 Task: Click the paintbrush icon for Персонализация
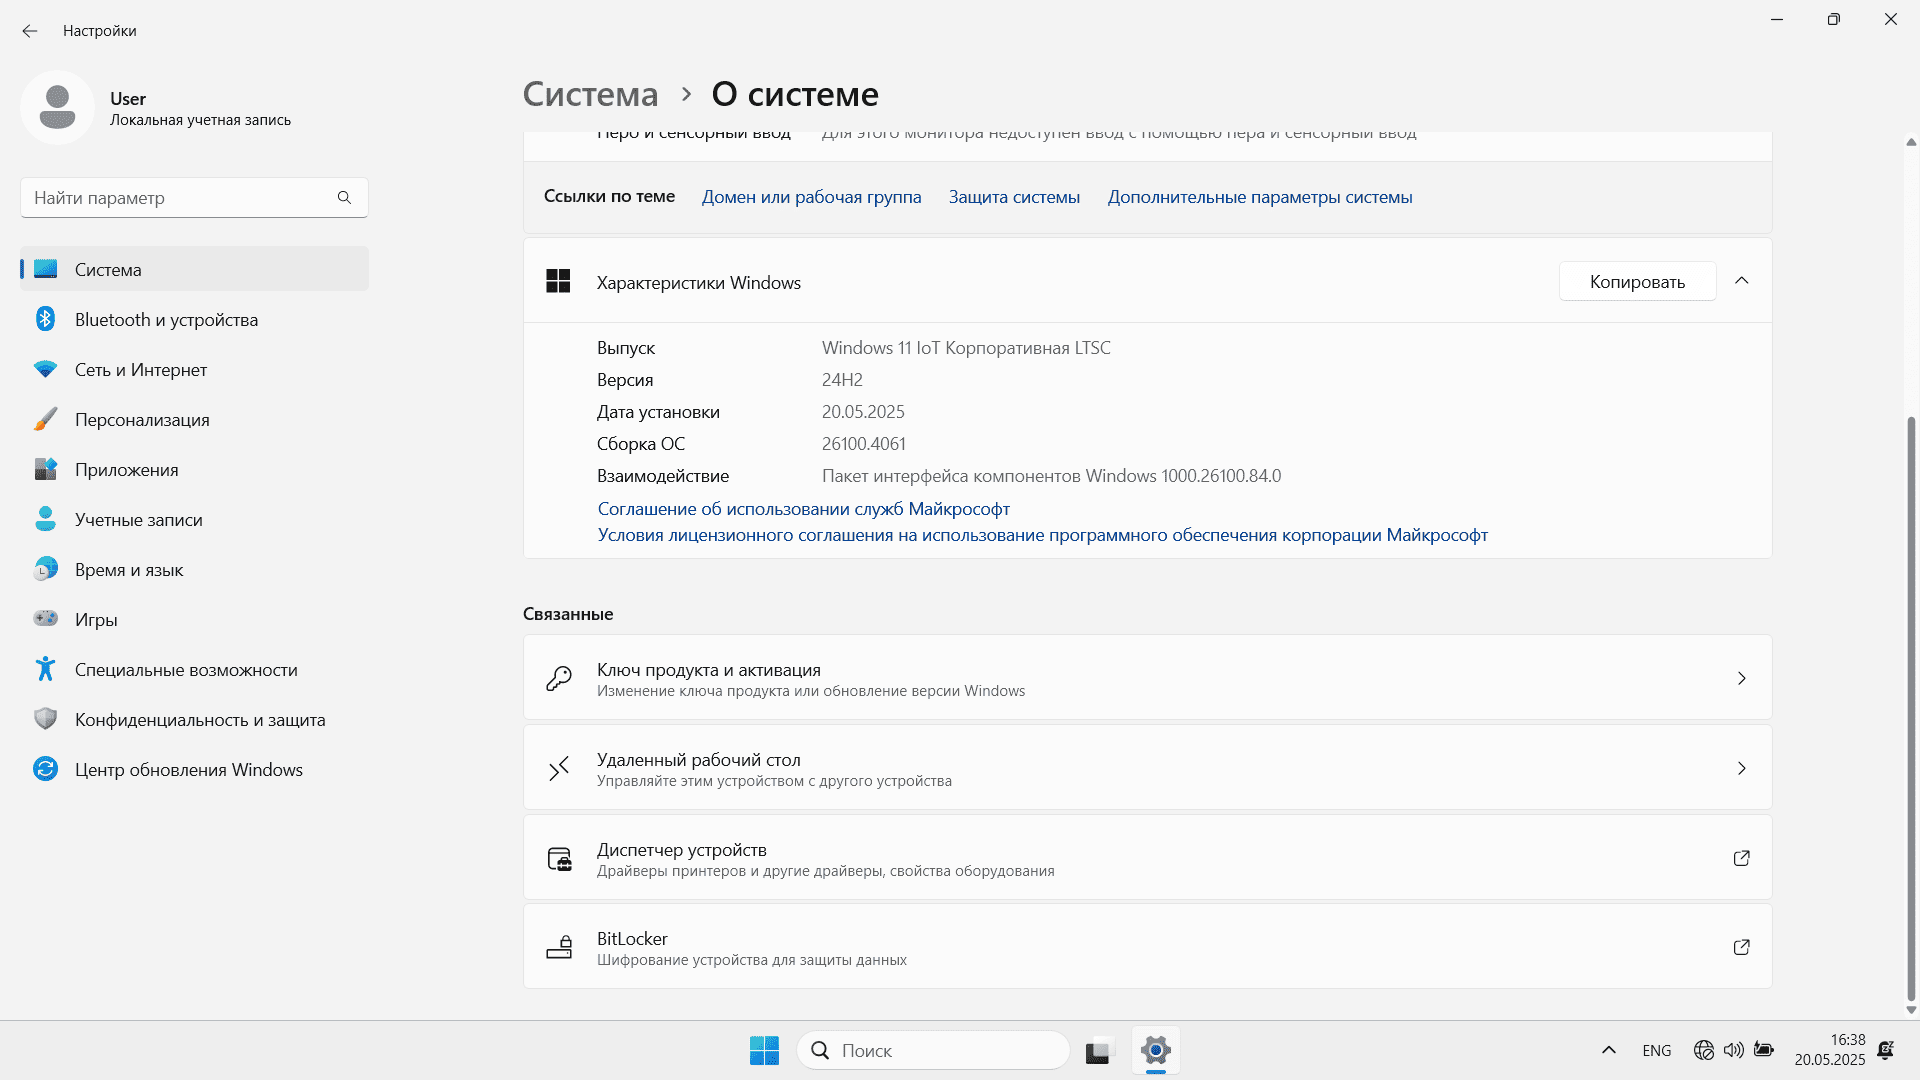pos(45,419)
